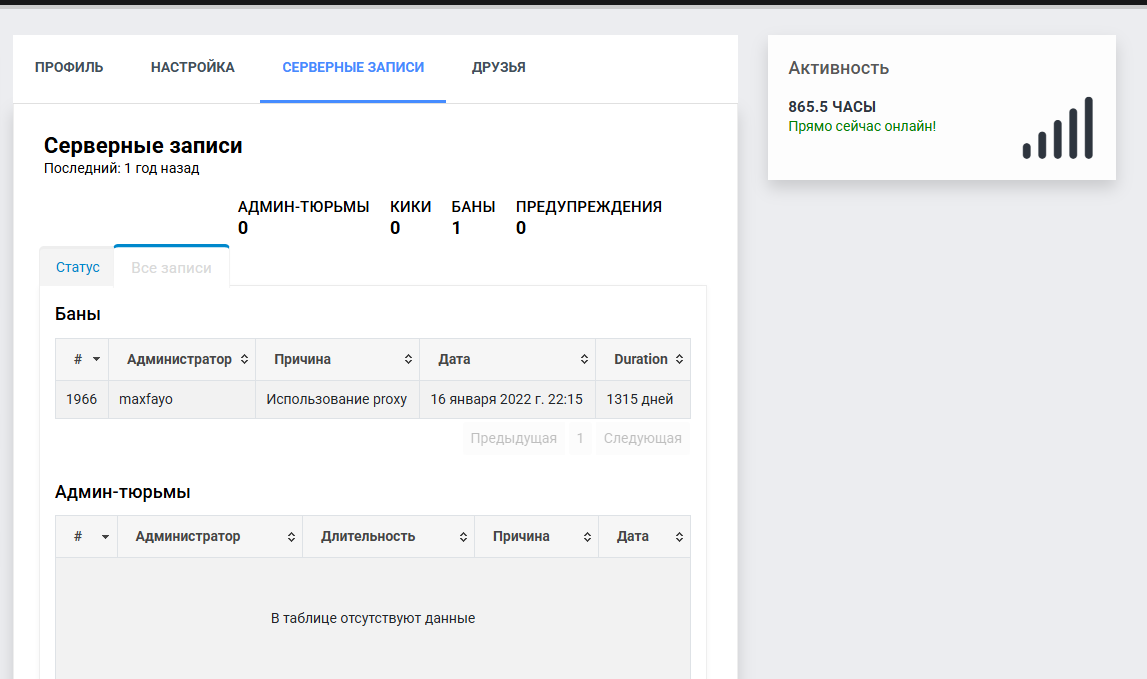
Task: Sort Баны table by Дата sort icon
Action: tap(584, 359)
